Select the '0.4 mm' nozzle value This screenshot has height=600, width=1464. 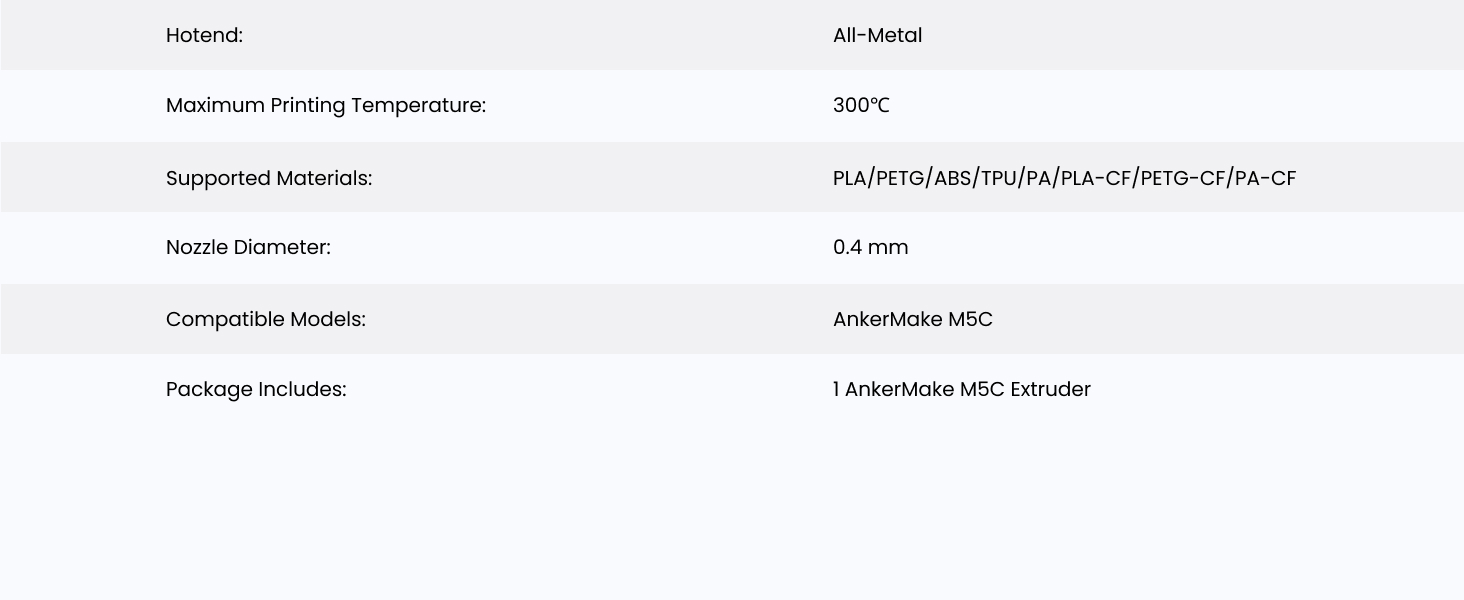point(870,248)
